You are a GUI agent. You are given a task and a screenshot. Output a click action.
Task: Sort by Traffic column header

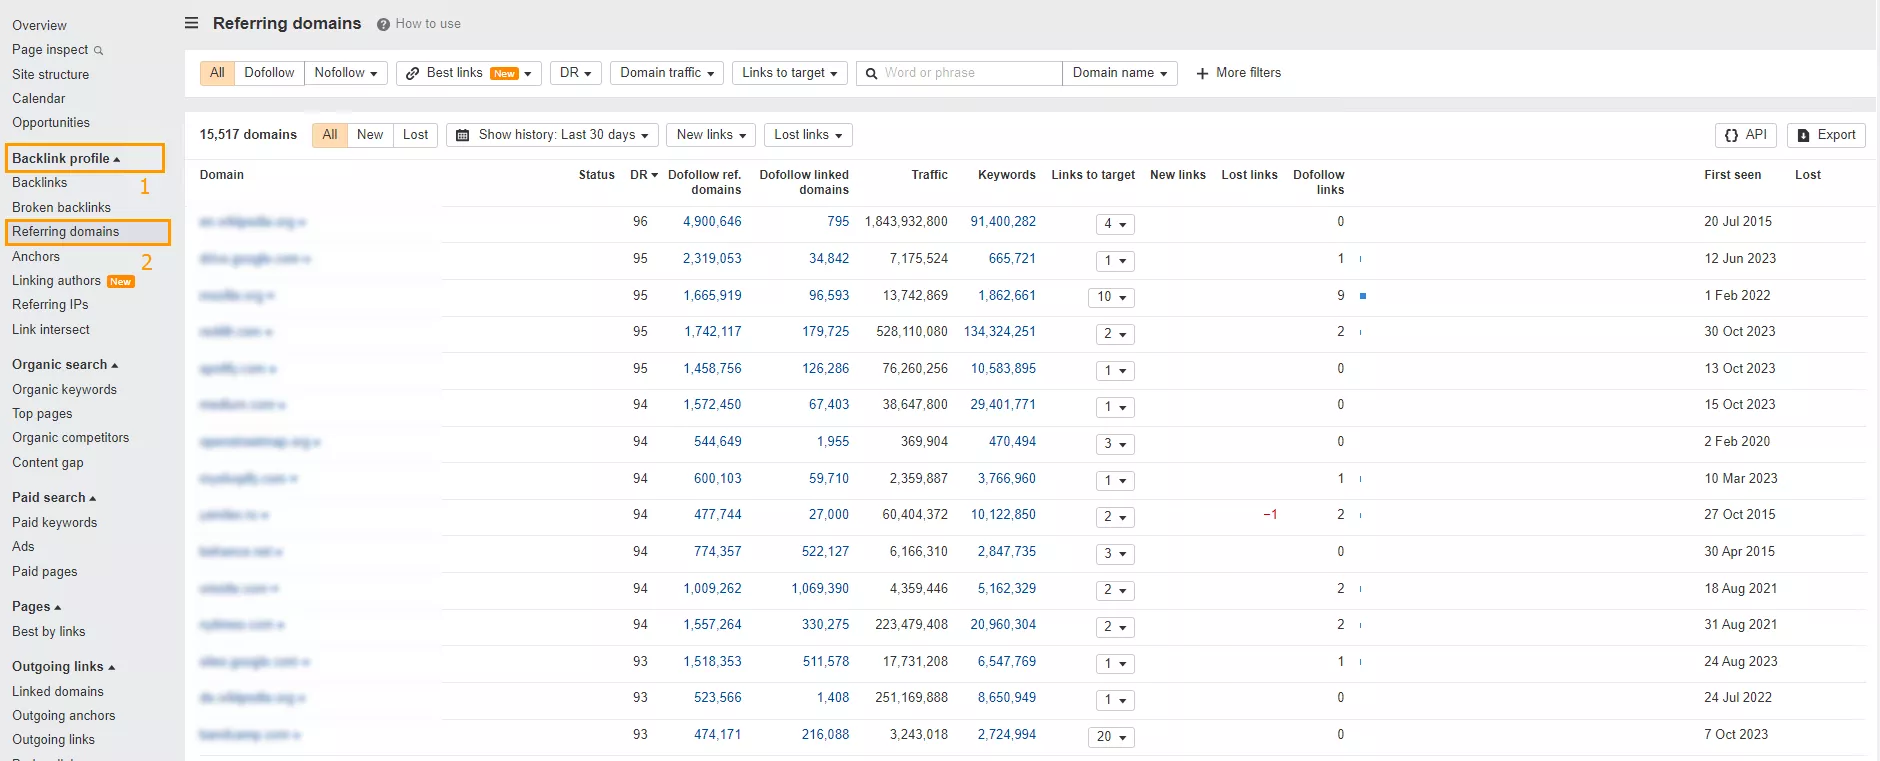929,175
